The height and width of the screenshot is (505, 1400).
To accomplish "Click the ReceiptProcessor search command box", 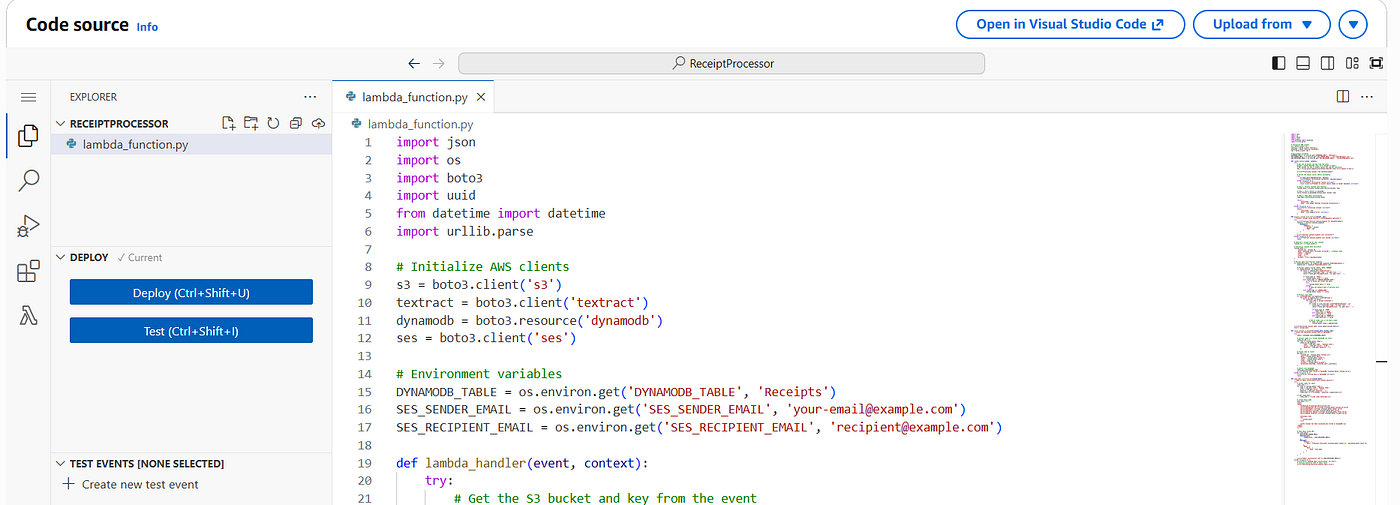I will 721,63.
